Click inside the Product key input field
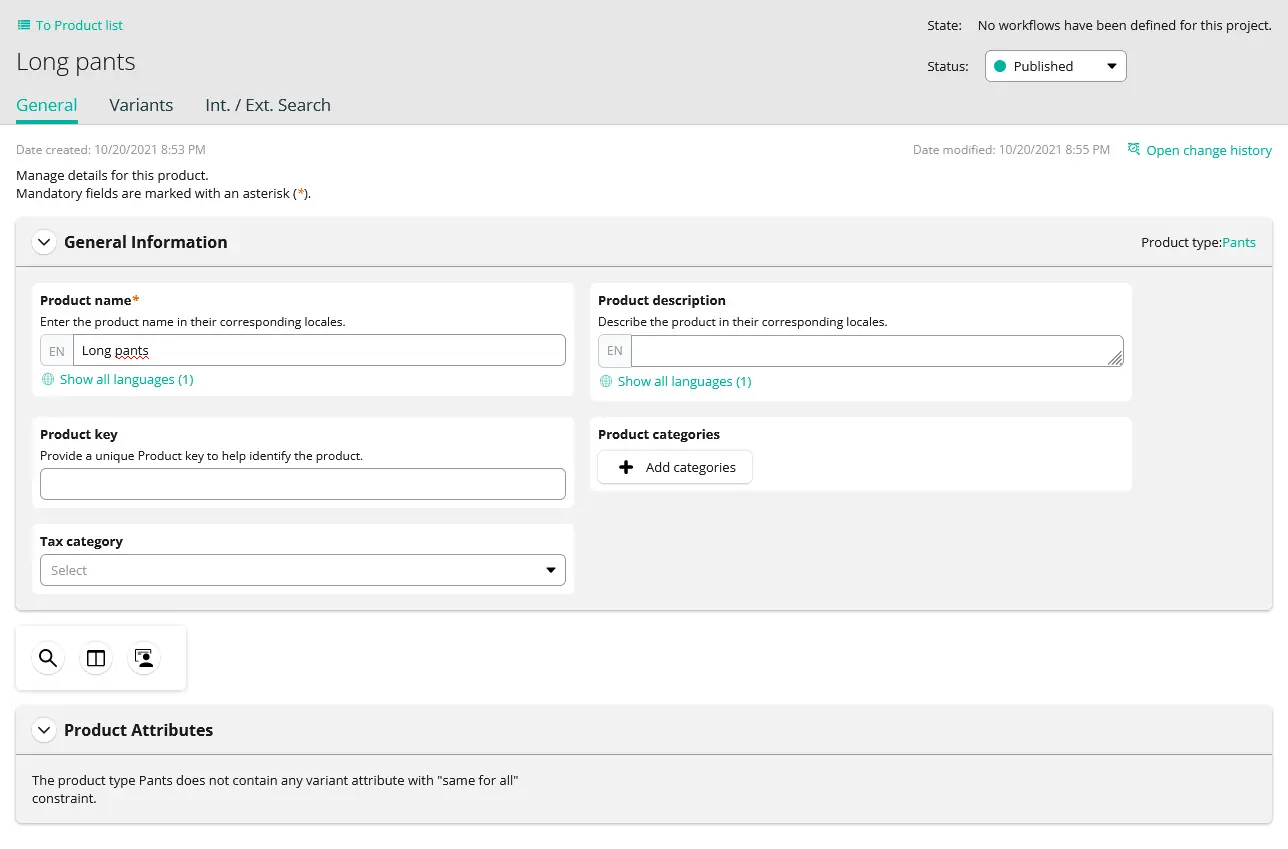Screen dimensions: 1288x849 pos(302,484)
